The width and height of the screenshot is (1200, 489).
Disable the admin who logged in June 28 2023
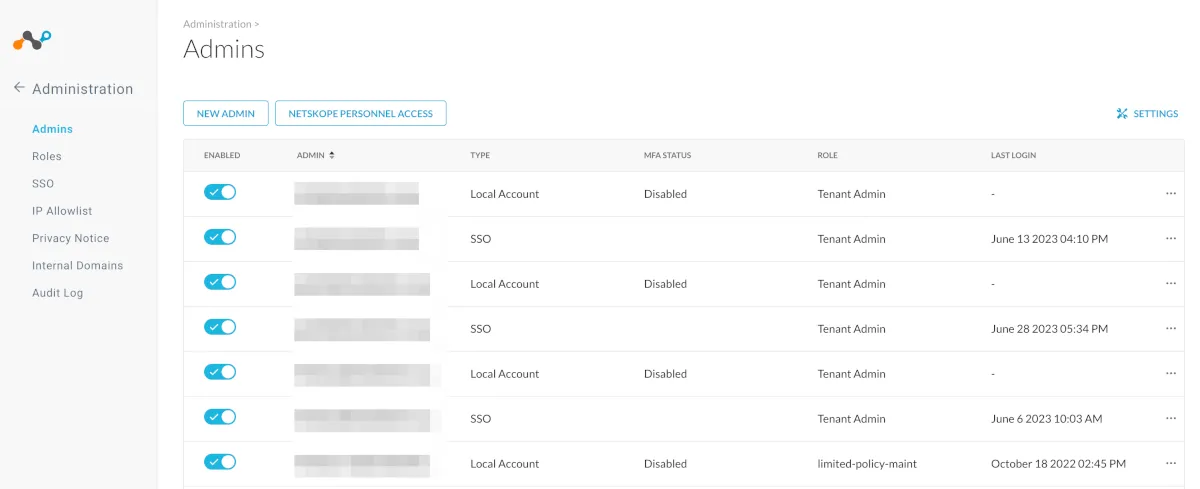click(x=220, y=327)
